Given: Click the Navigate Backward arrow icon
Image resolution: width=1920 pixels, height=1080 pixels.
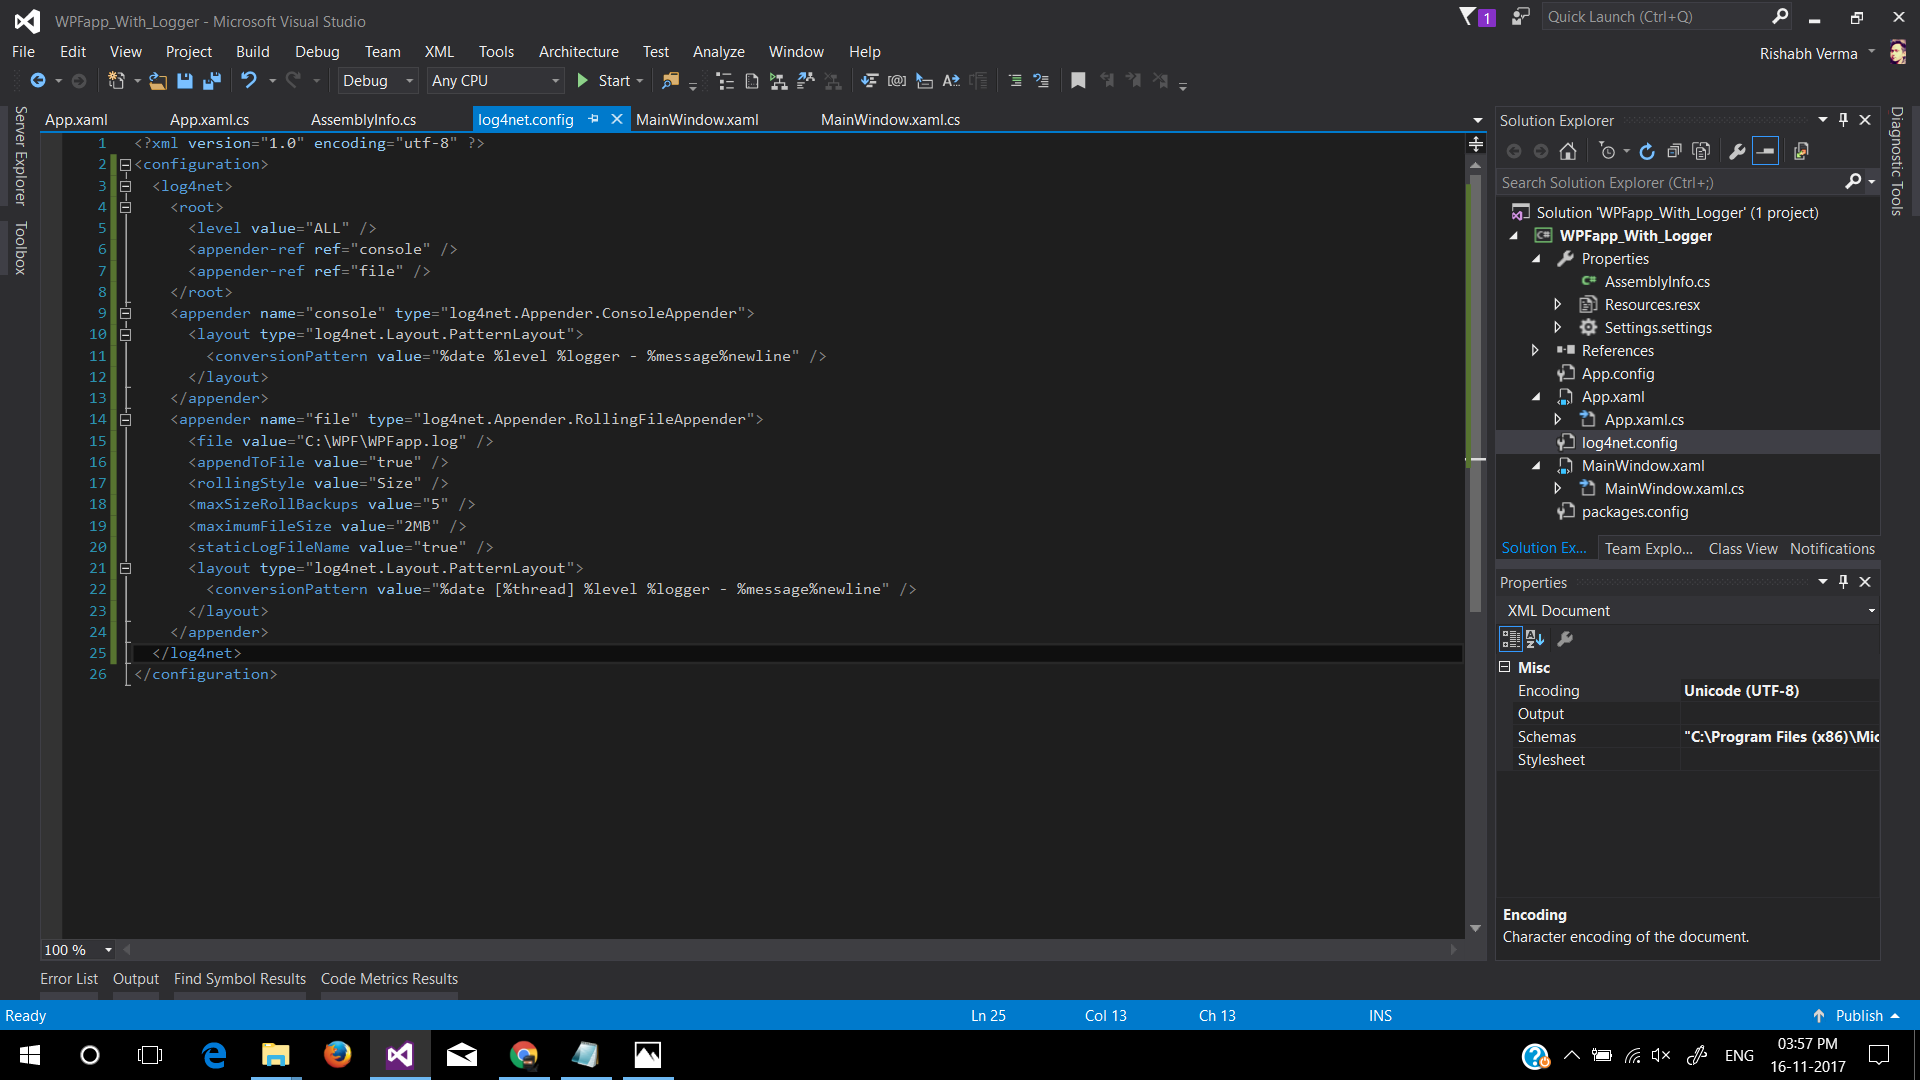Looking at the screenshot, I should click(x=37, y=80).
